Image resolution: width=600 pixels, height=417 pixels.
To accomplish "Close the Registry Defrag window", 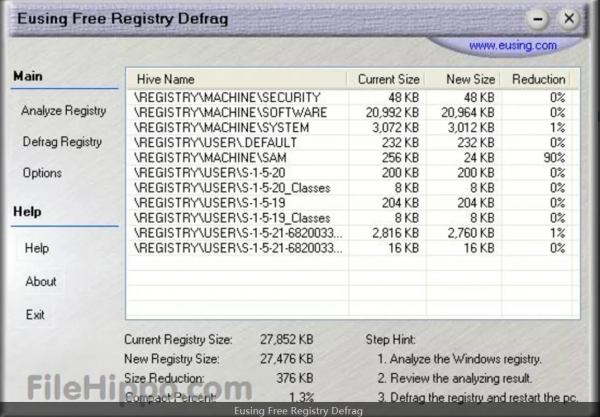I will [x=569, y=18].
